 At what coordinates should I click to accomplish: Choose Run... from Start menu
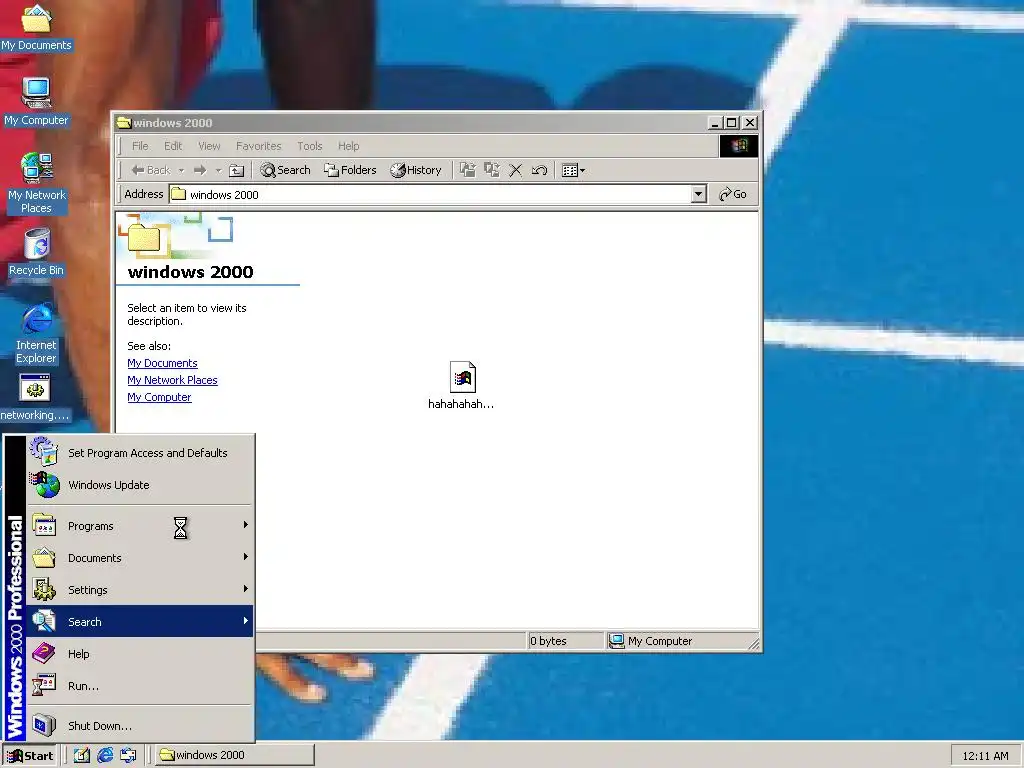coord(140,686)
